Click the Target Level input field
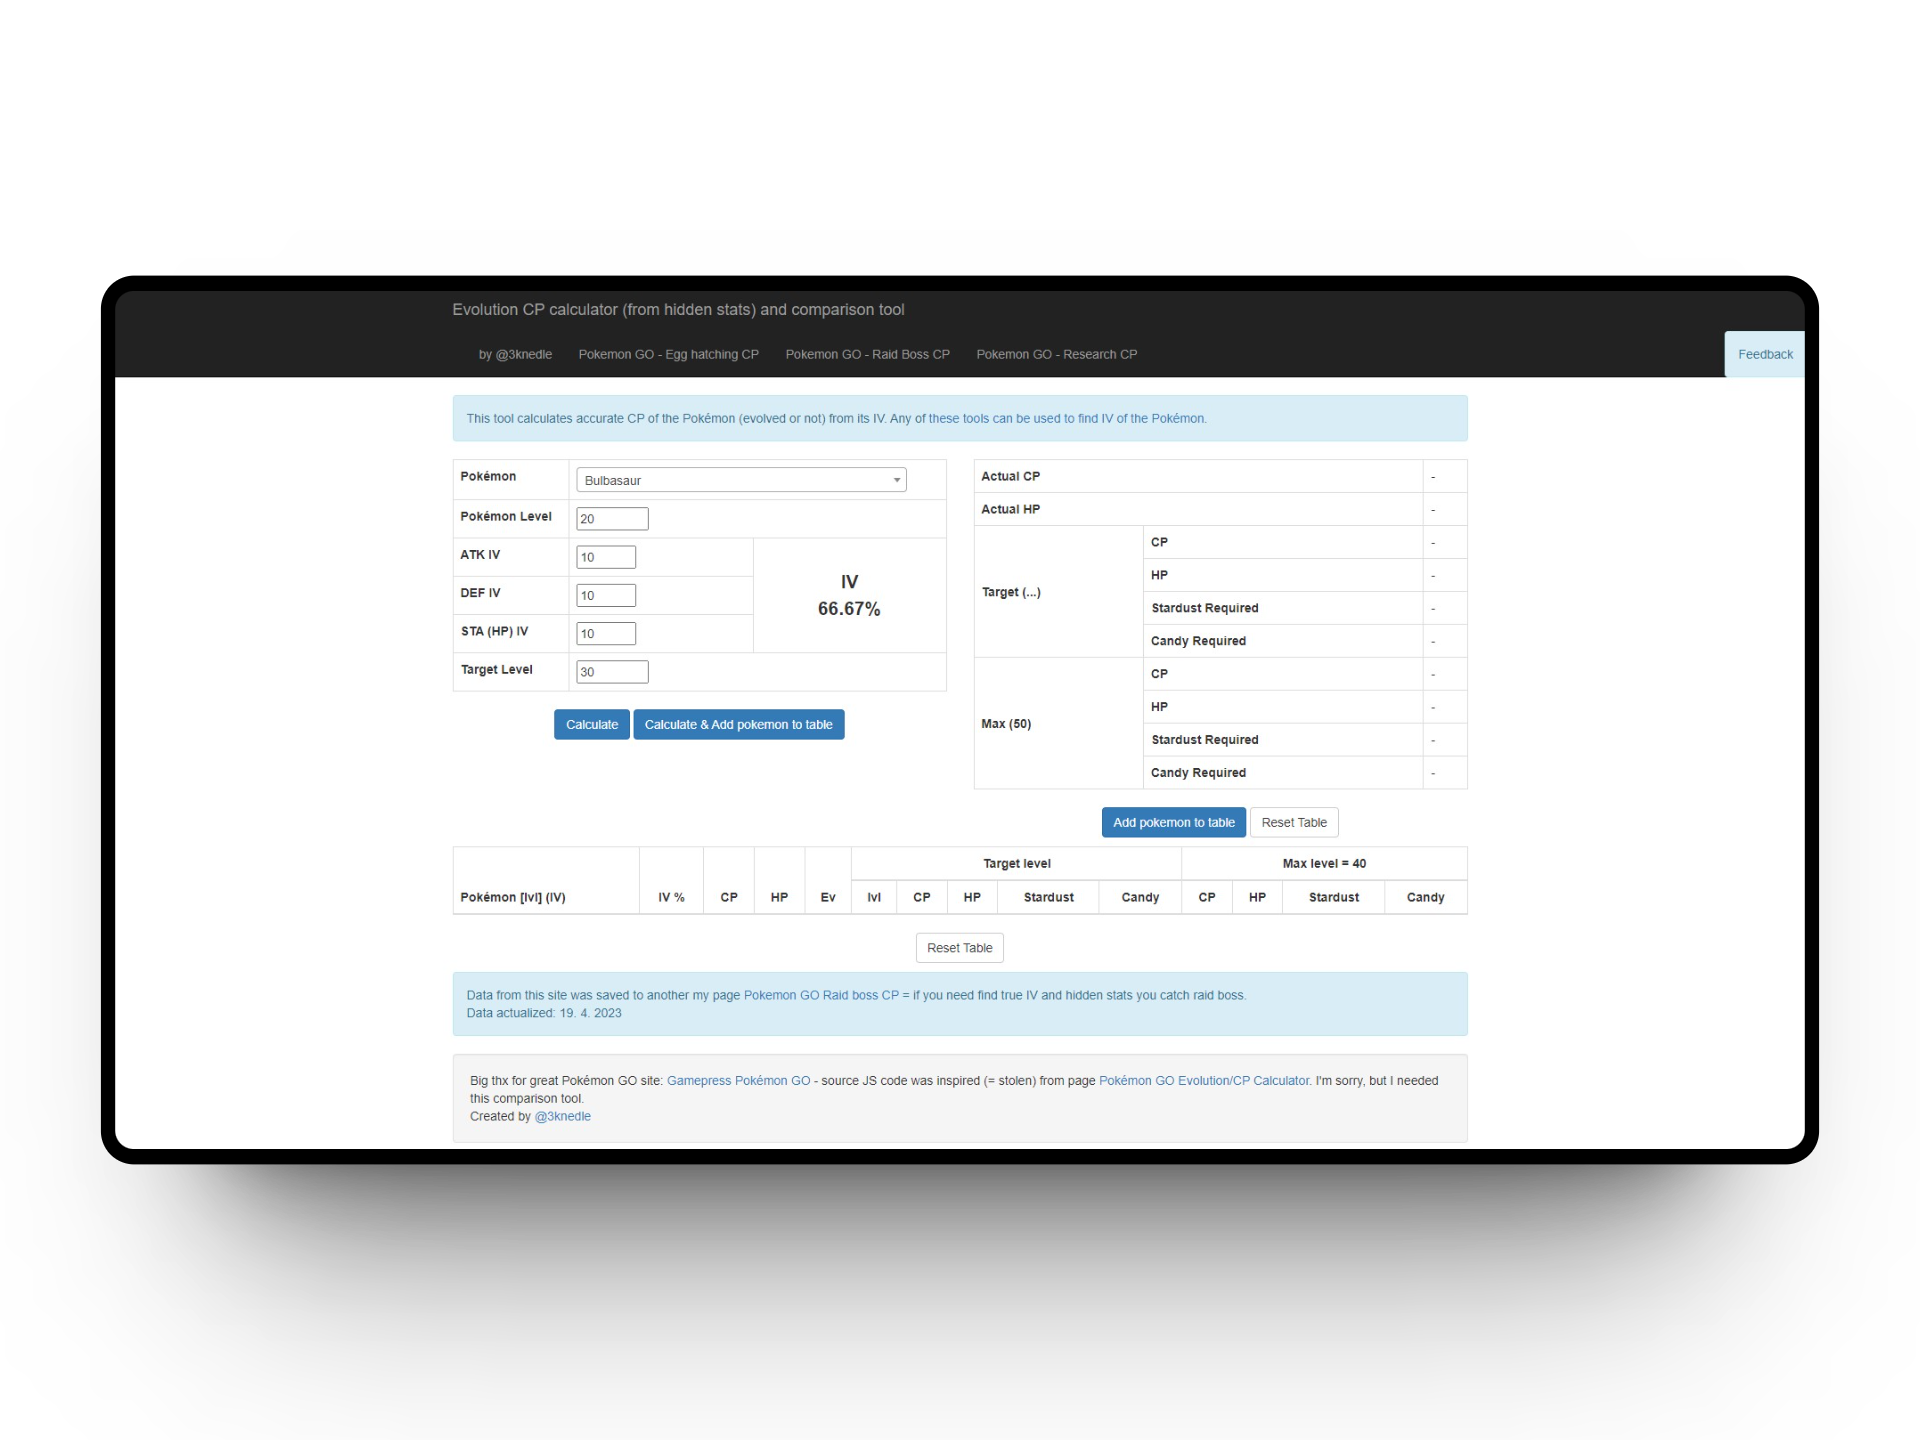 pos(611,672)
